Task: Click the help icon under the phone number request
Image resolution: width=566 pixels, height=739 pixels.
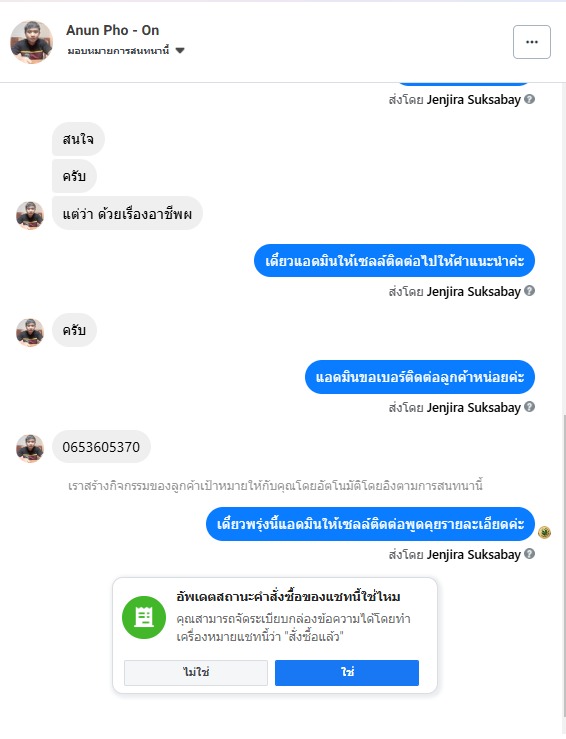Action: [x=529, y=407]
